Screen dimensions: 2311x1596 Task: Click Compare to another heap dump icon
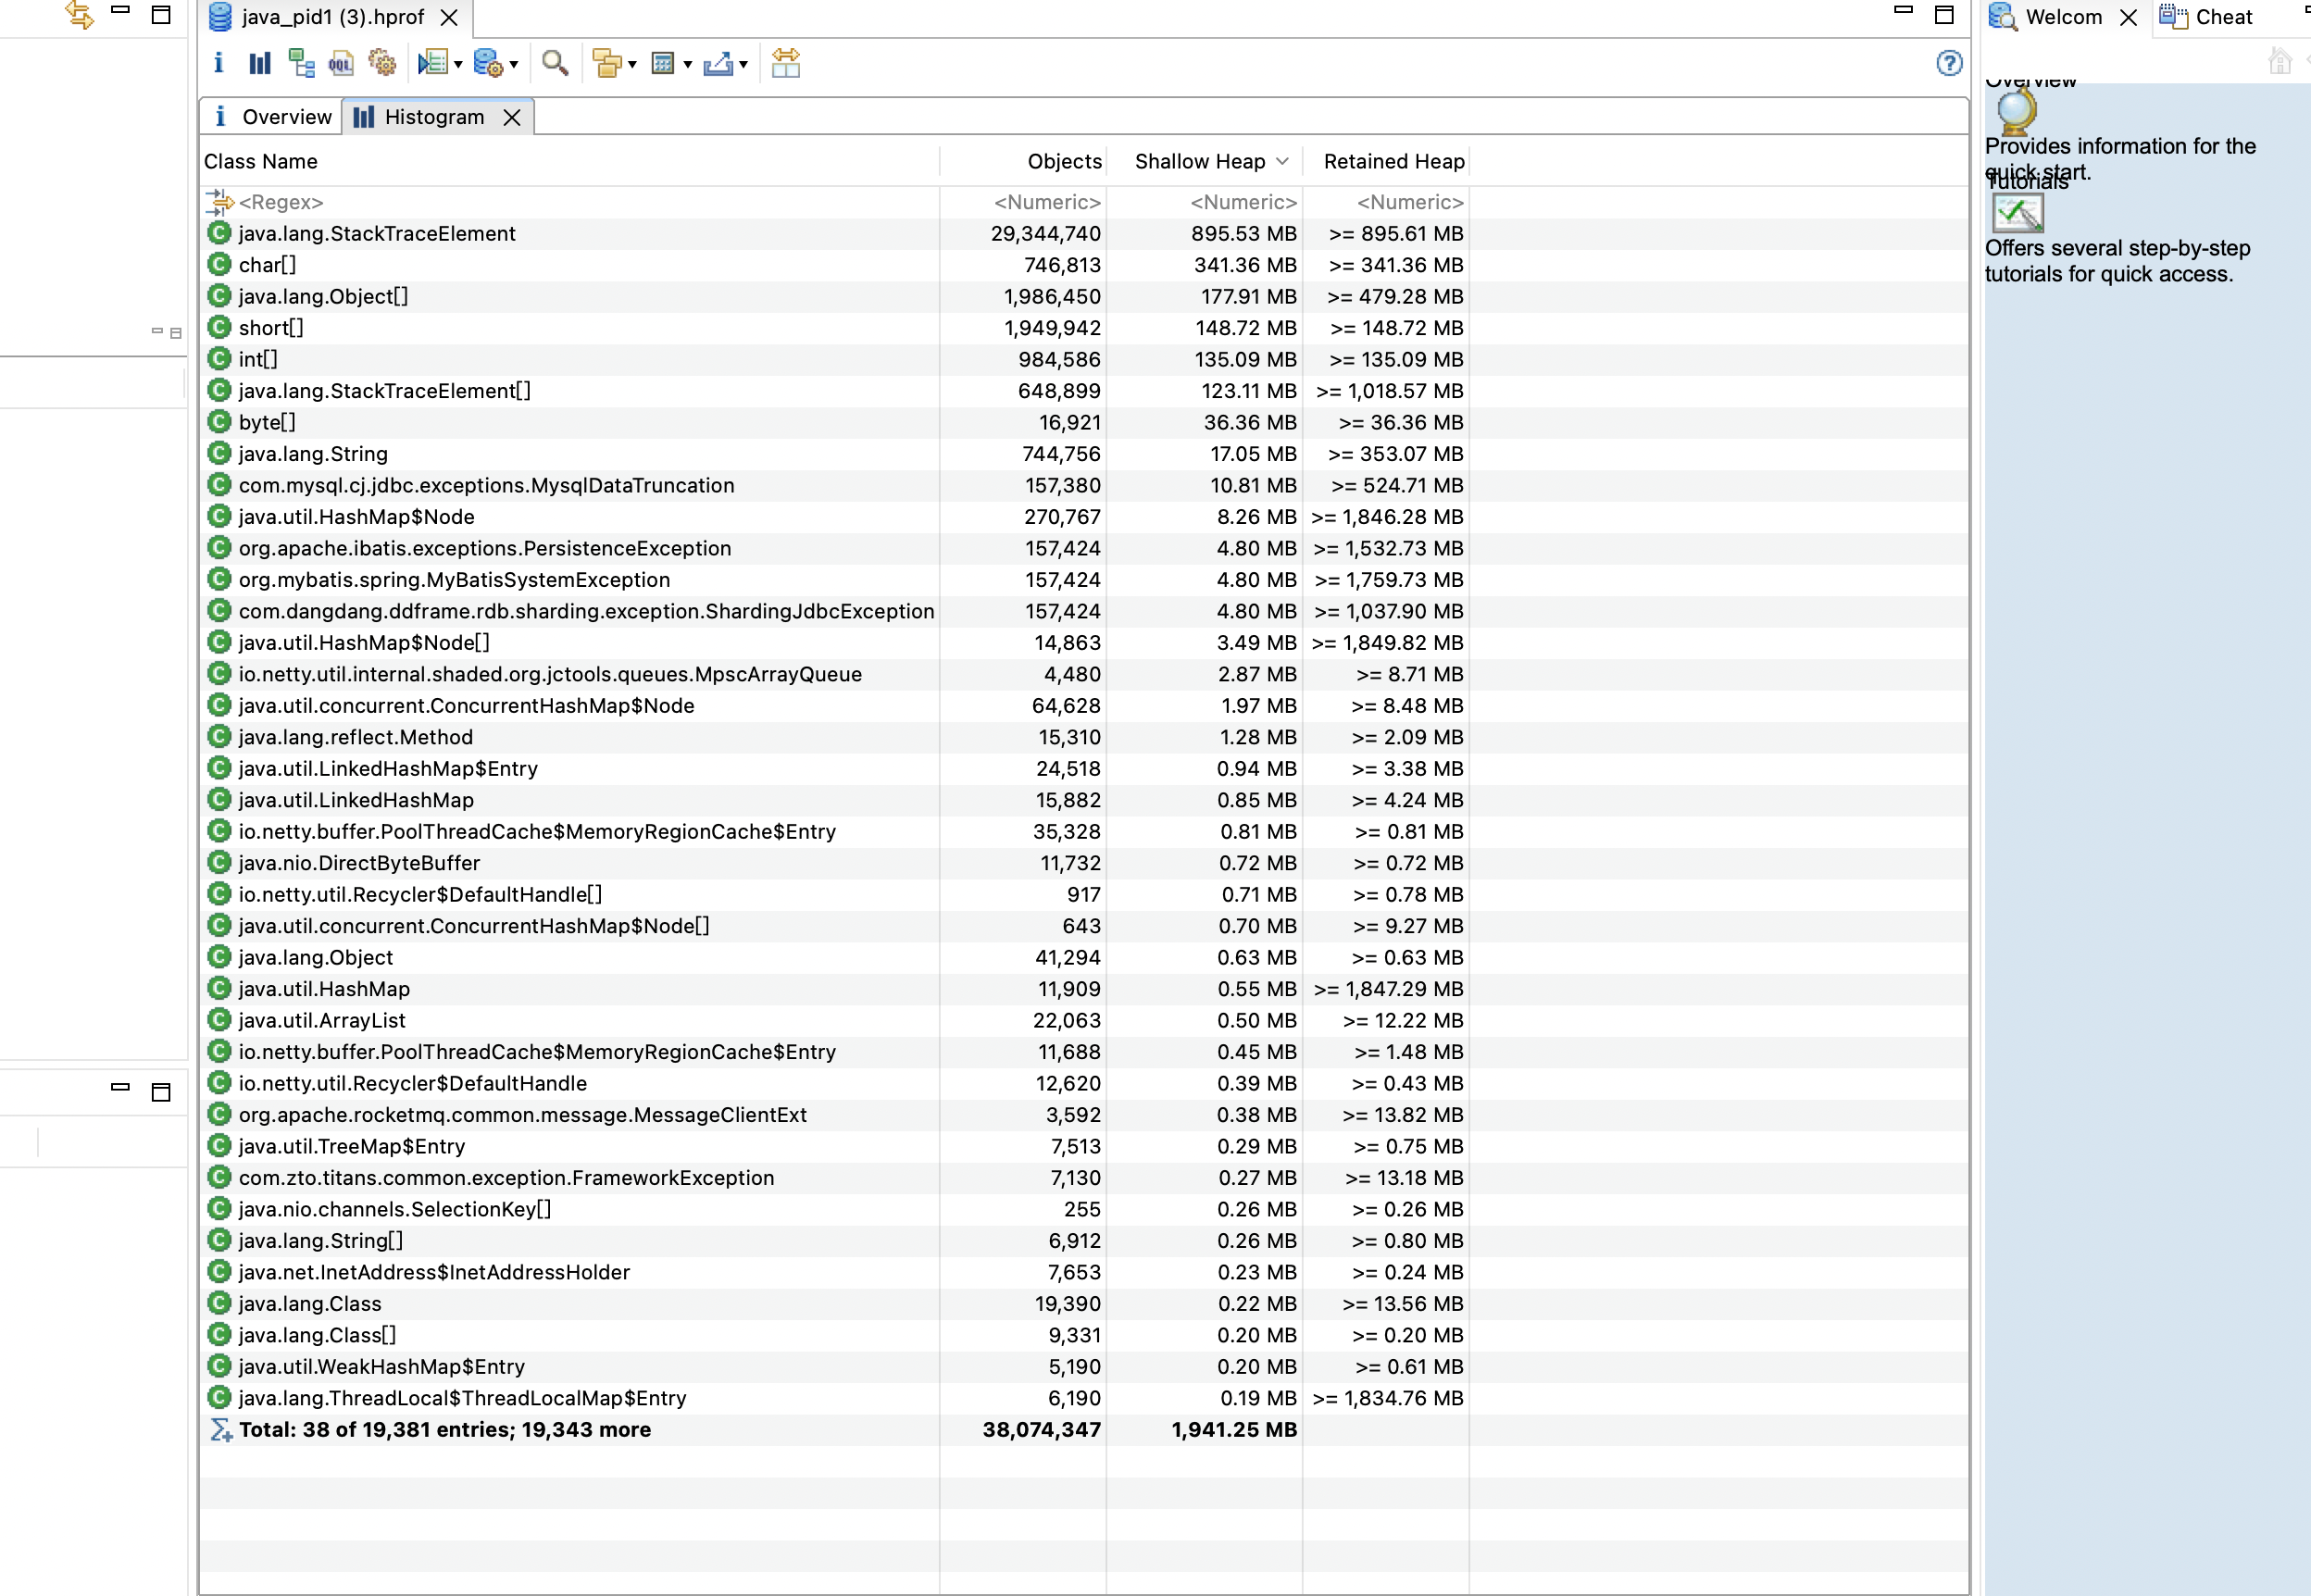786,63
